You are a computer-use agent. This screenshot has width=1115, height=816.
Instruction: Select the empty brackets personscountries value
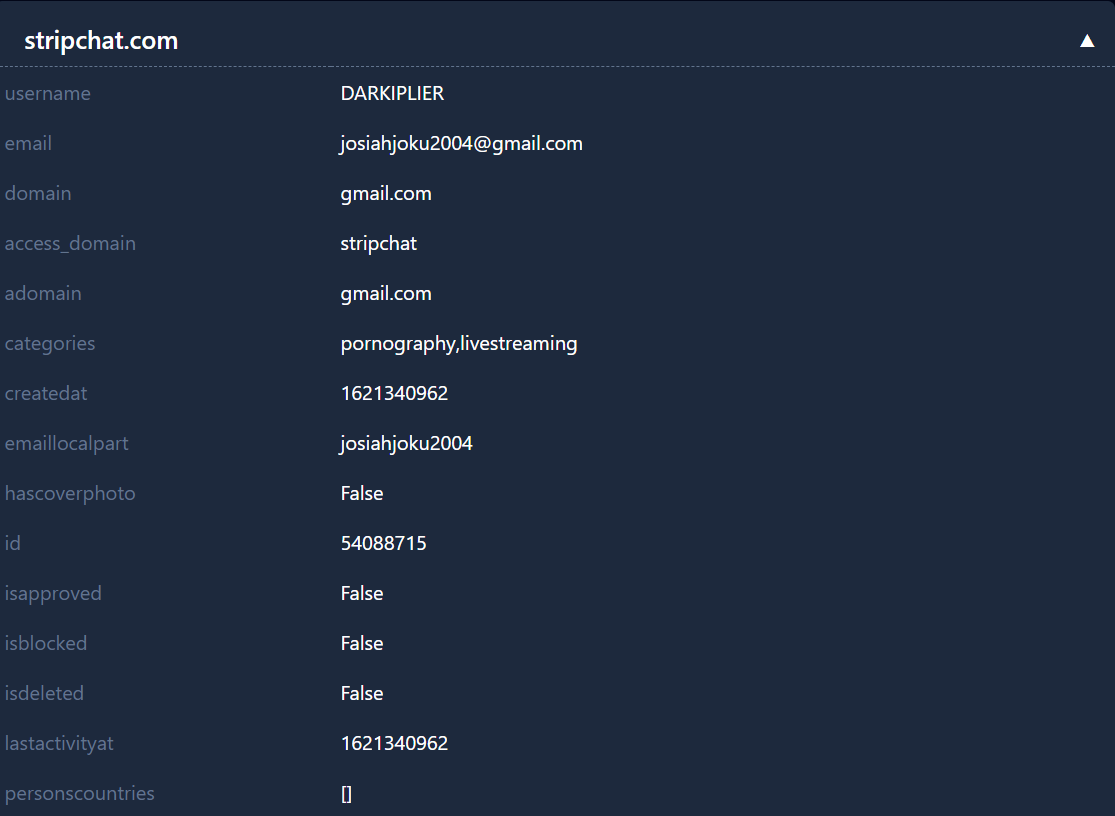click(x=346, y=794)
